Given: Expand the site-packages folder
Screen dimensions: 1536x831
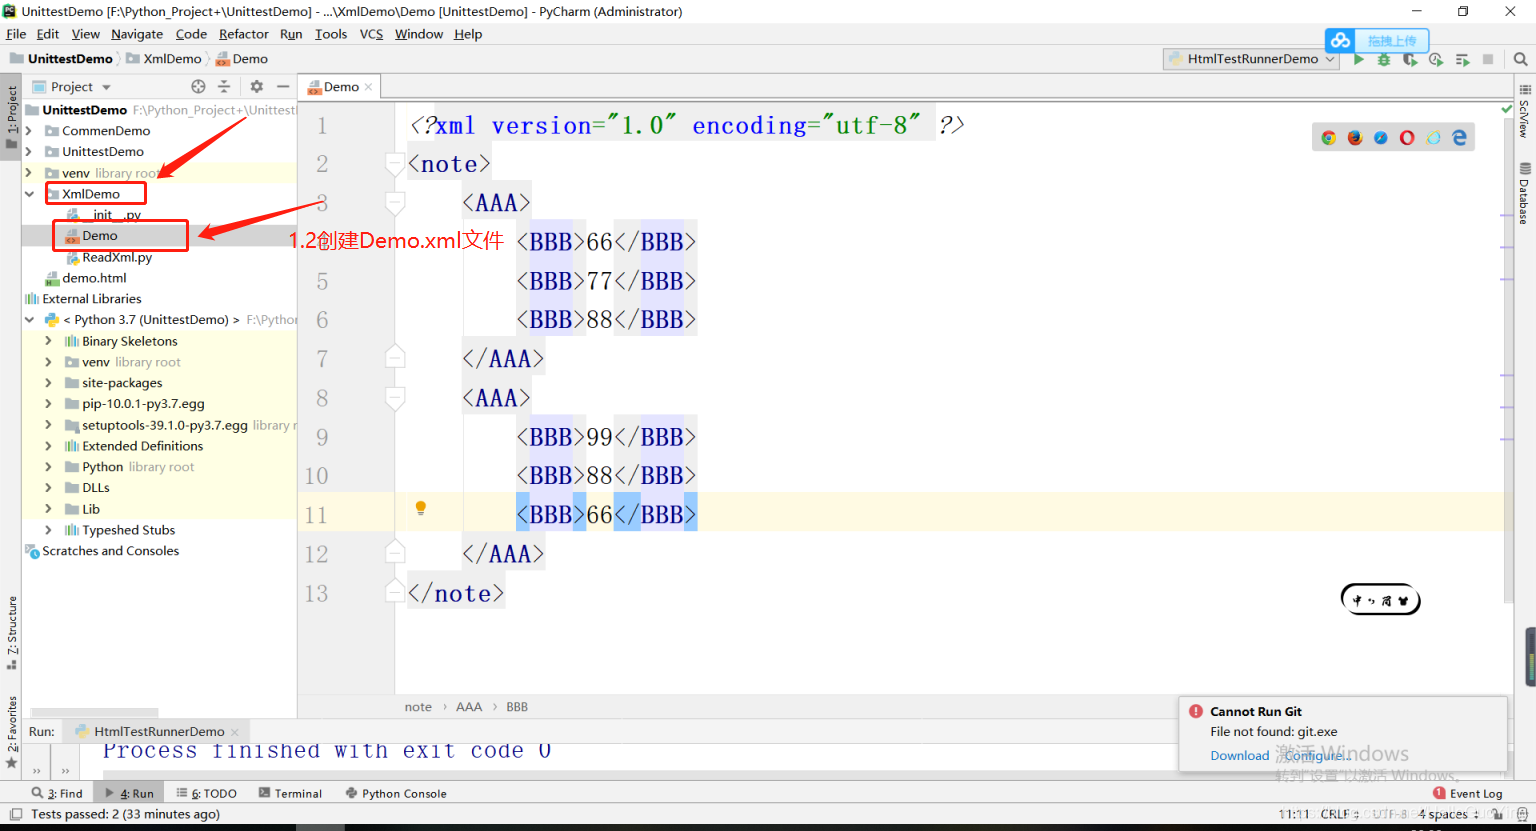Looking at the screenshot, I should coord(47,382).
